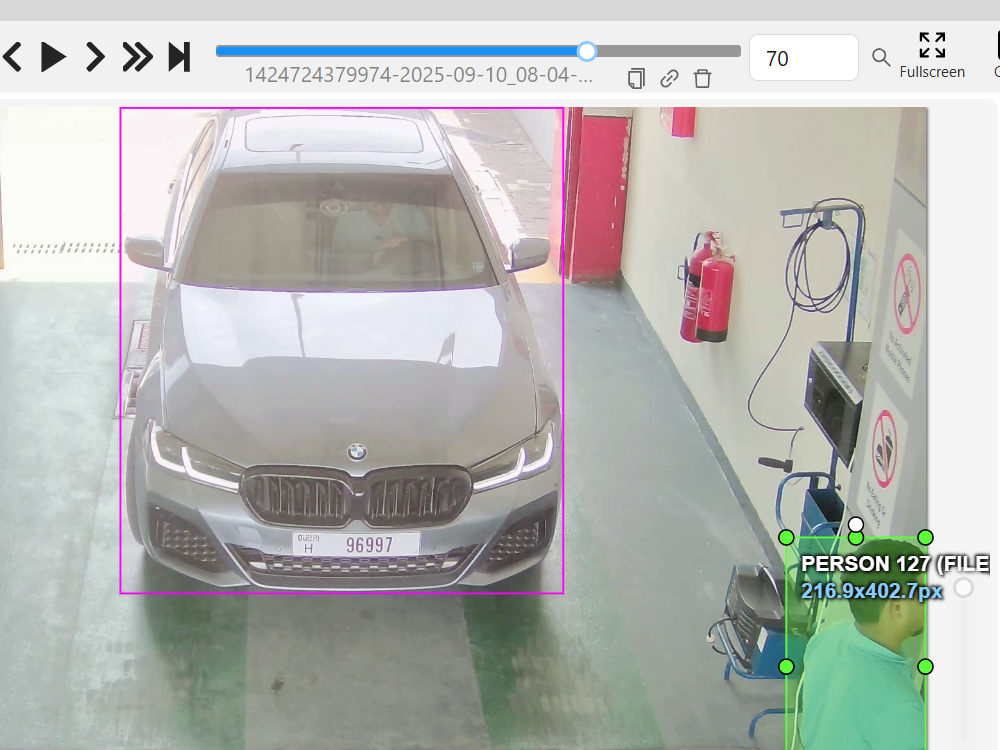Click the frame progress slider handle

(x=587, y=51)
